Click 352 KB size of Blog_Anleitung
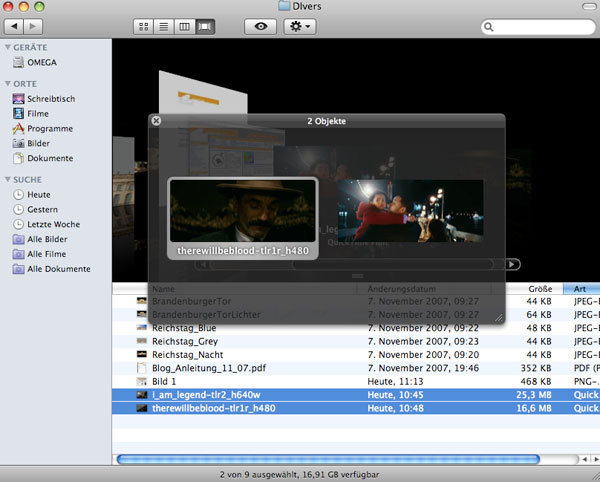 point(536,368)
